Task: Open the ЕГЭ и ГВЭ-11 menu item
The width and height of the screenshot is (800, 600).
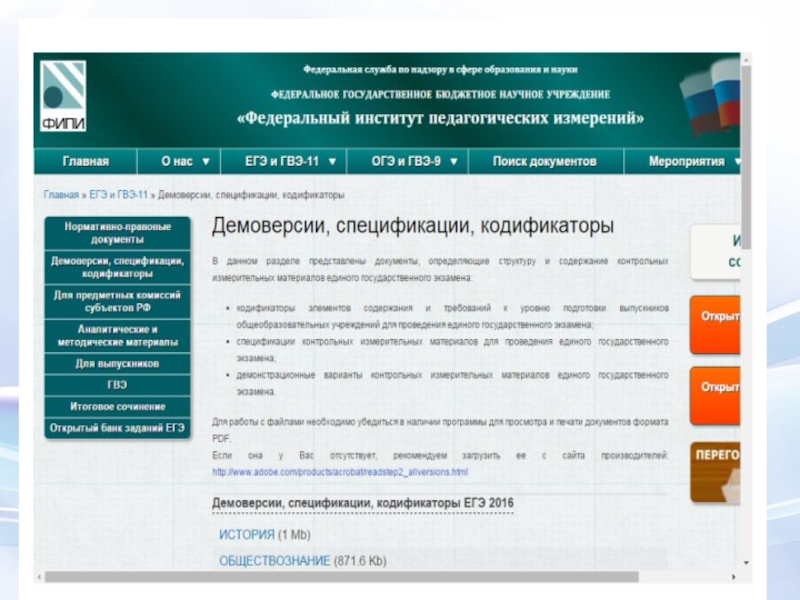Action: coord(284,161)
